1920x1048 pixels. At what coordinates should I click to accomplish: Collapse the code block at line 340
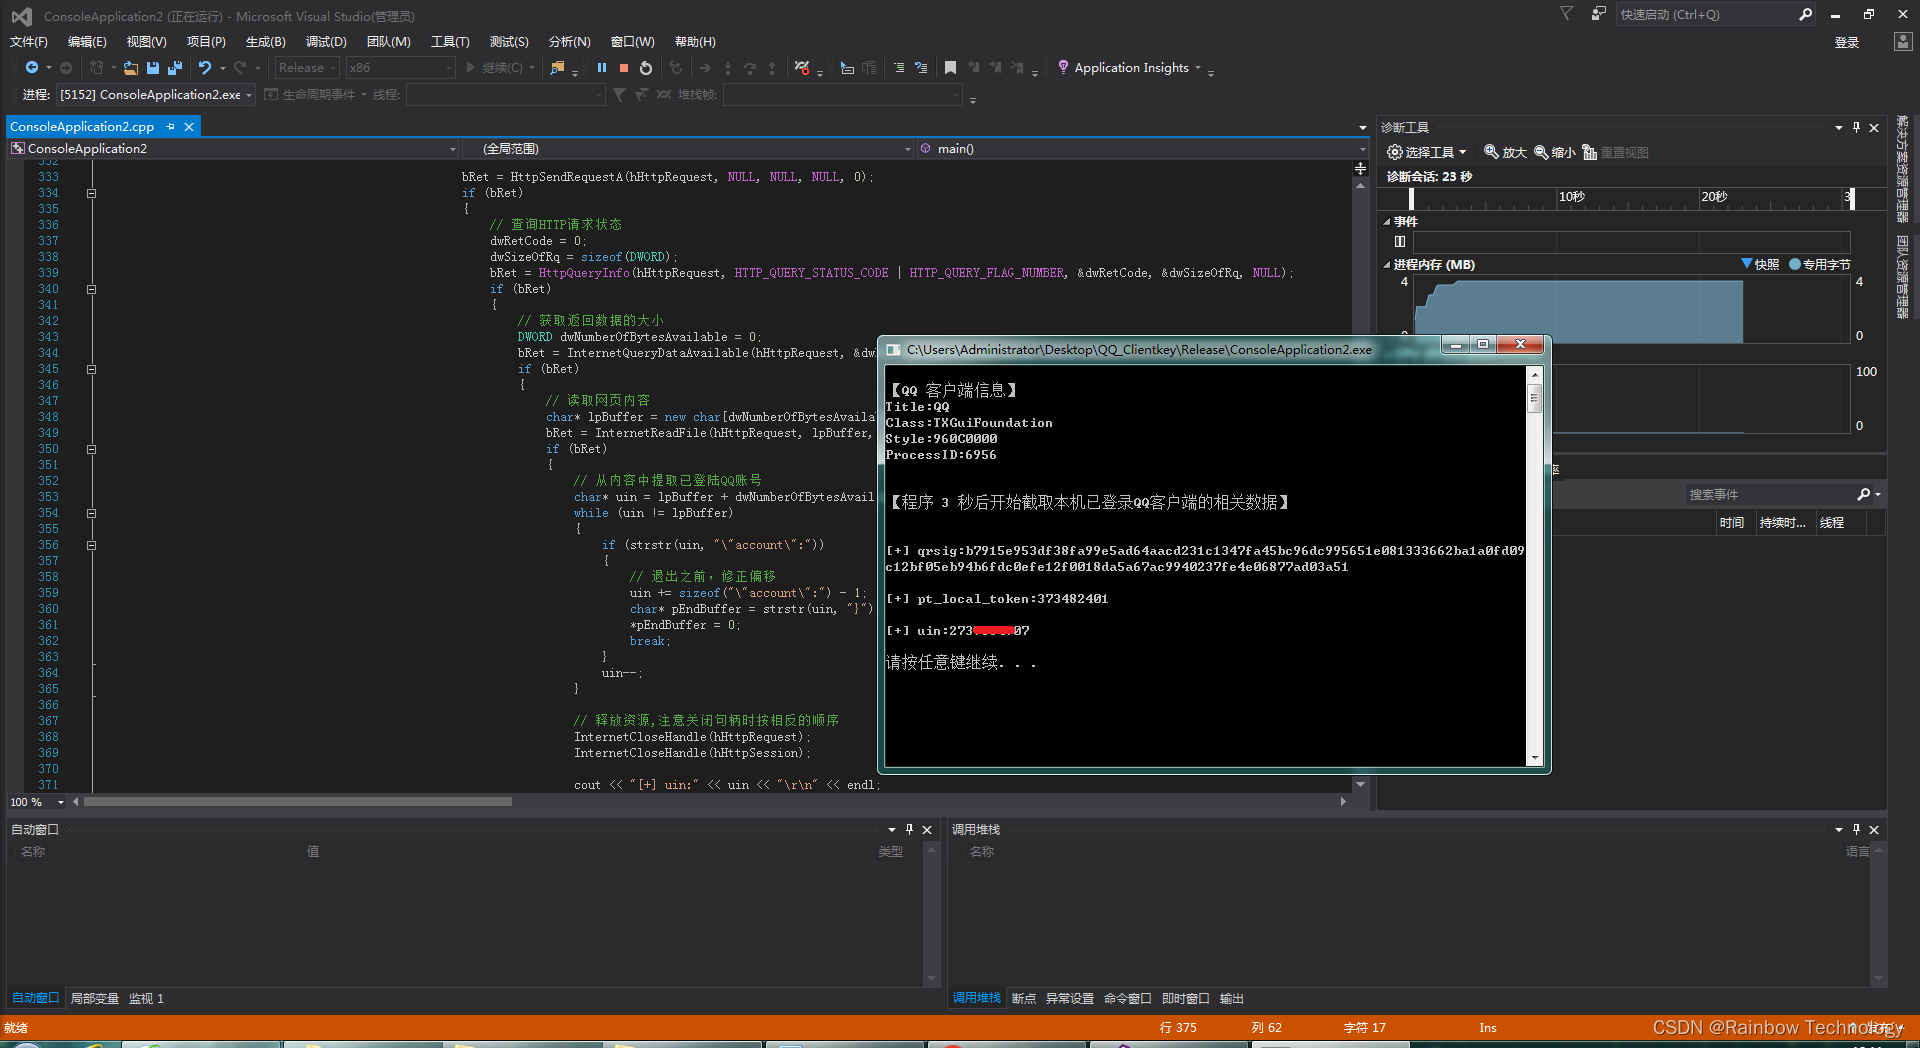pos(91,289)
